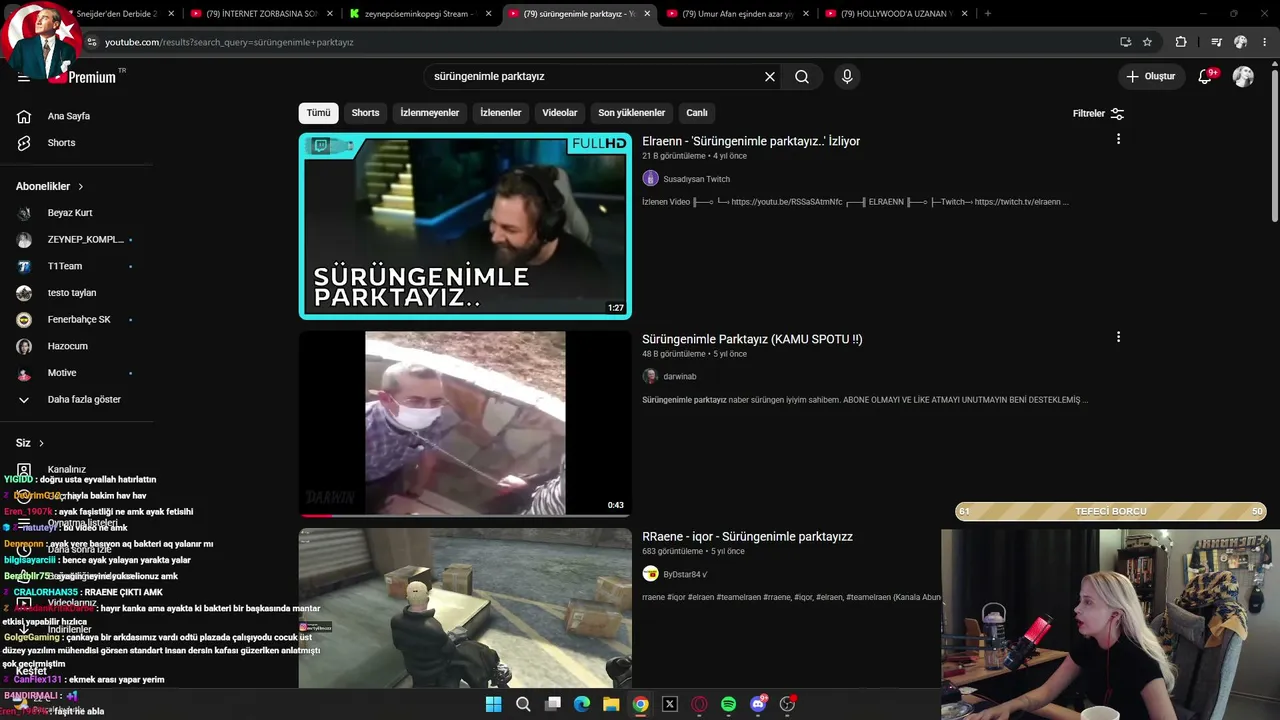Image resolution: width=1280 pixels, height=720 pixels.
Task: Open options menu for Elraenn video
Action: [1118, 140]
